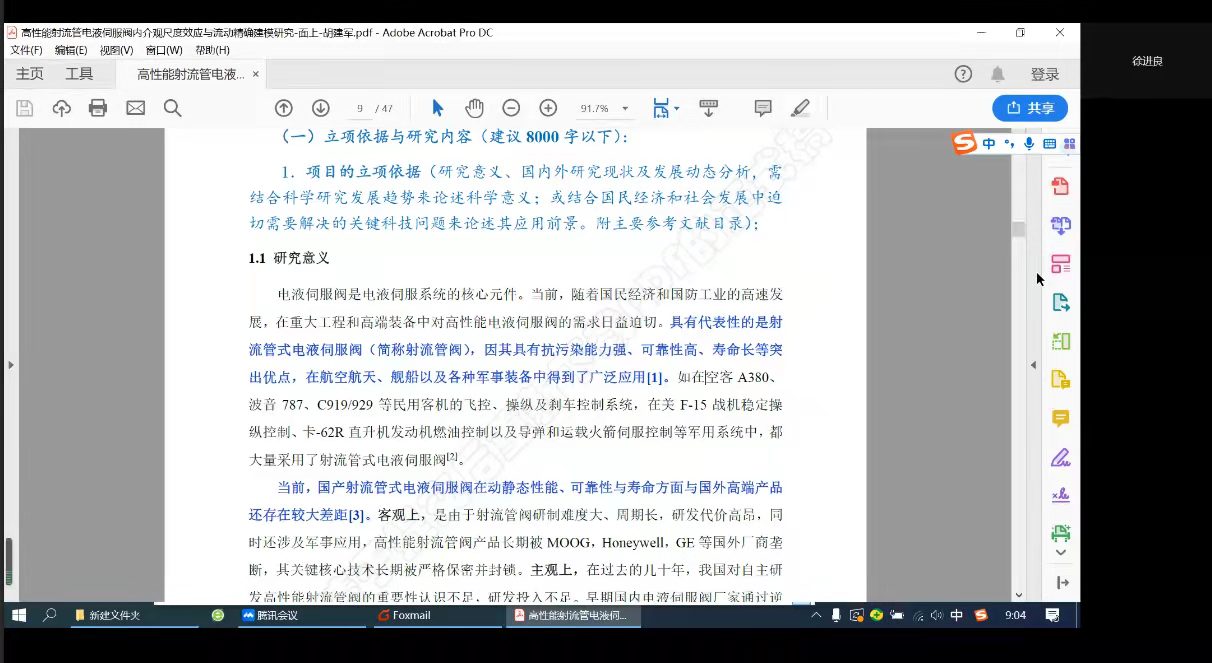Screen dimensions: 1212x663
Task: Go to previous page arrow
Action: [x=284, y=108]
